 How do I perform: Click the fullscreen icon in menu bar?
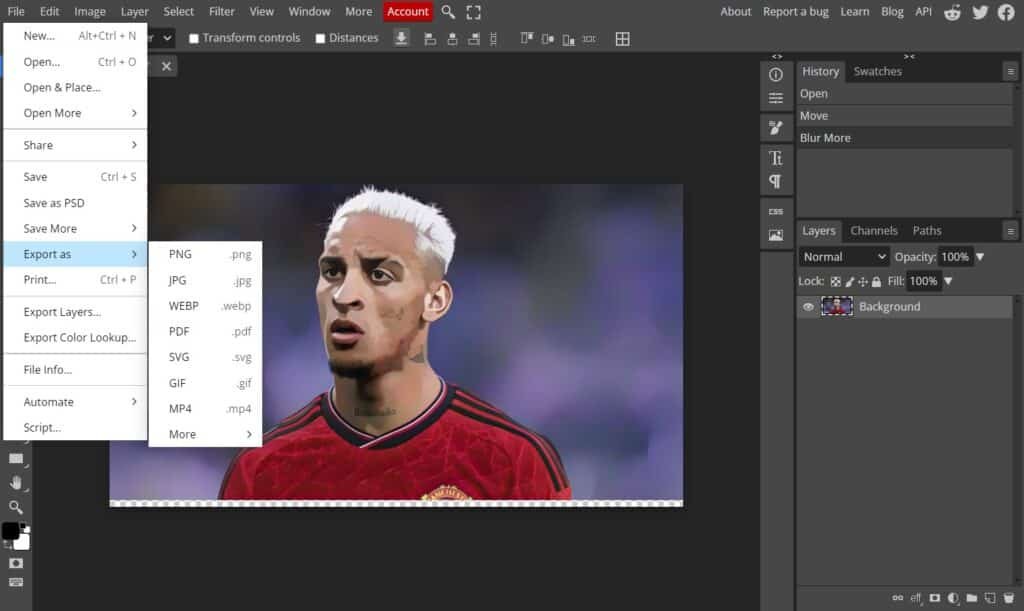coord(473,12)
